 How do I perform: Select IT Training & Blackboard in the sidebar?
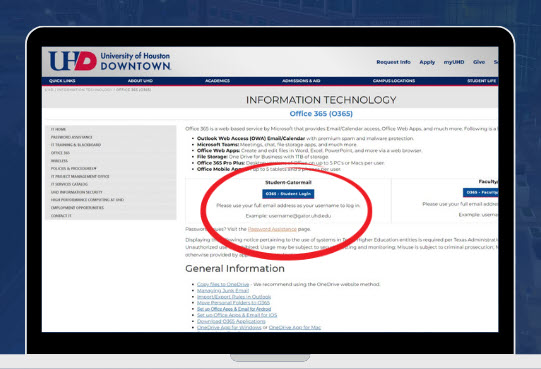point(76,145)
